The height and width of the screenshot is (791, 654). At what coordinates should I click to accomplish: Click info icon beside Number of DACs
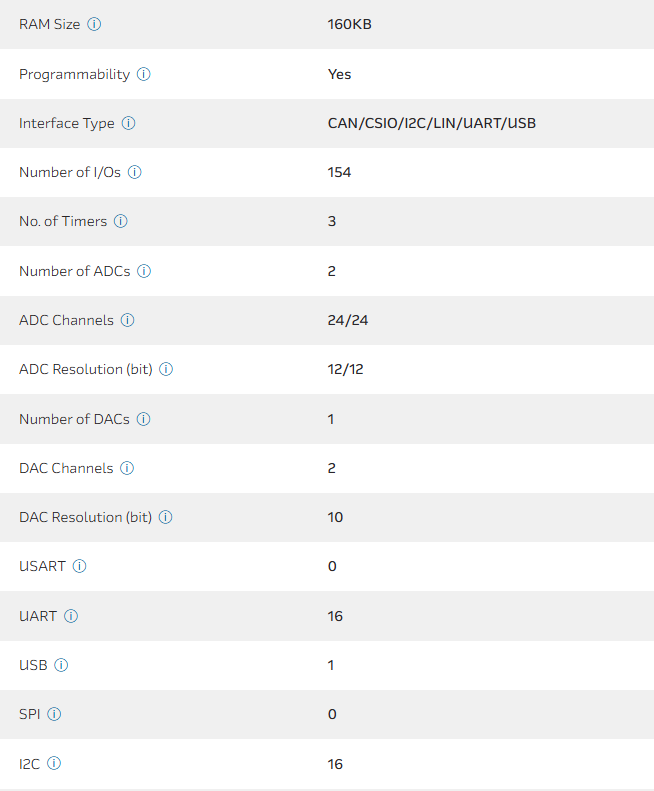(x=144, y=419)
